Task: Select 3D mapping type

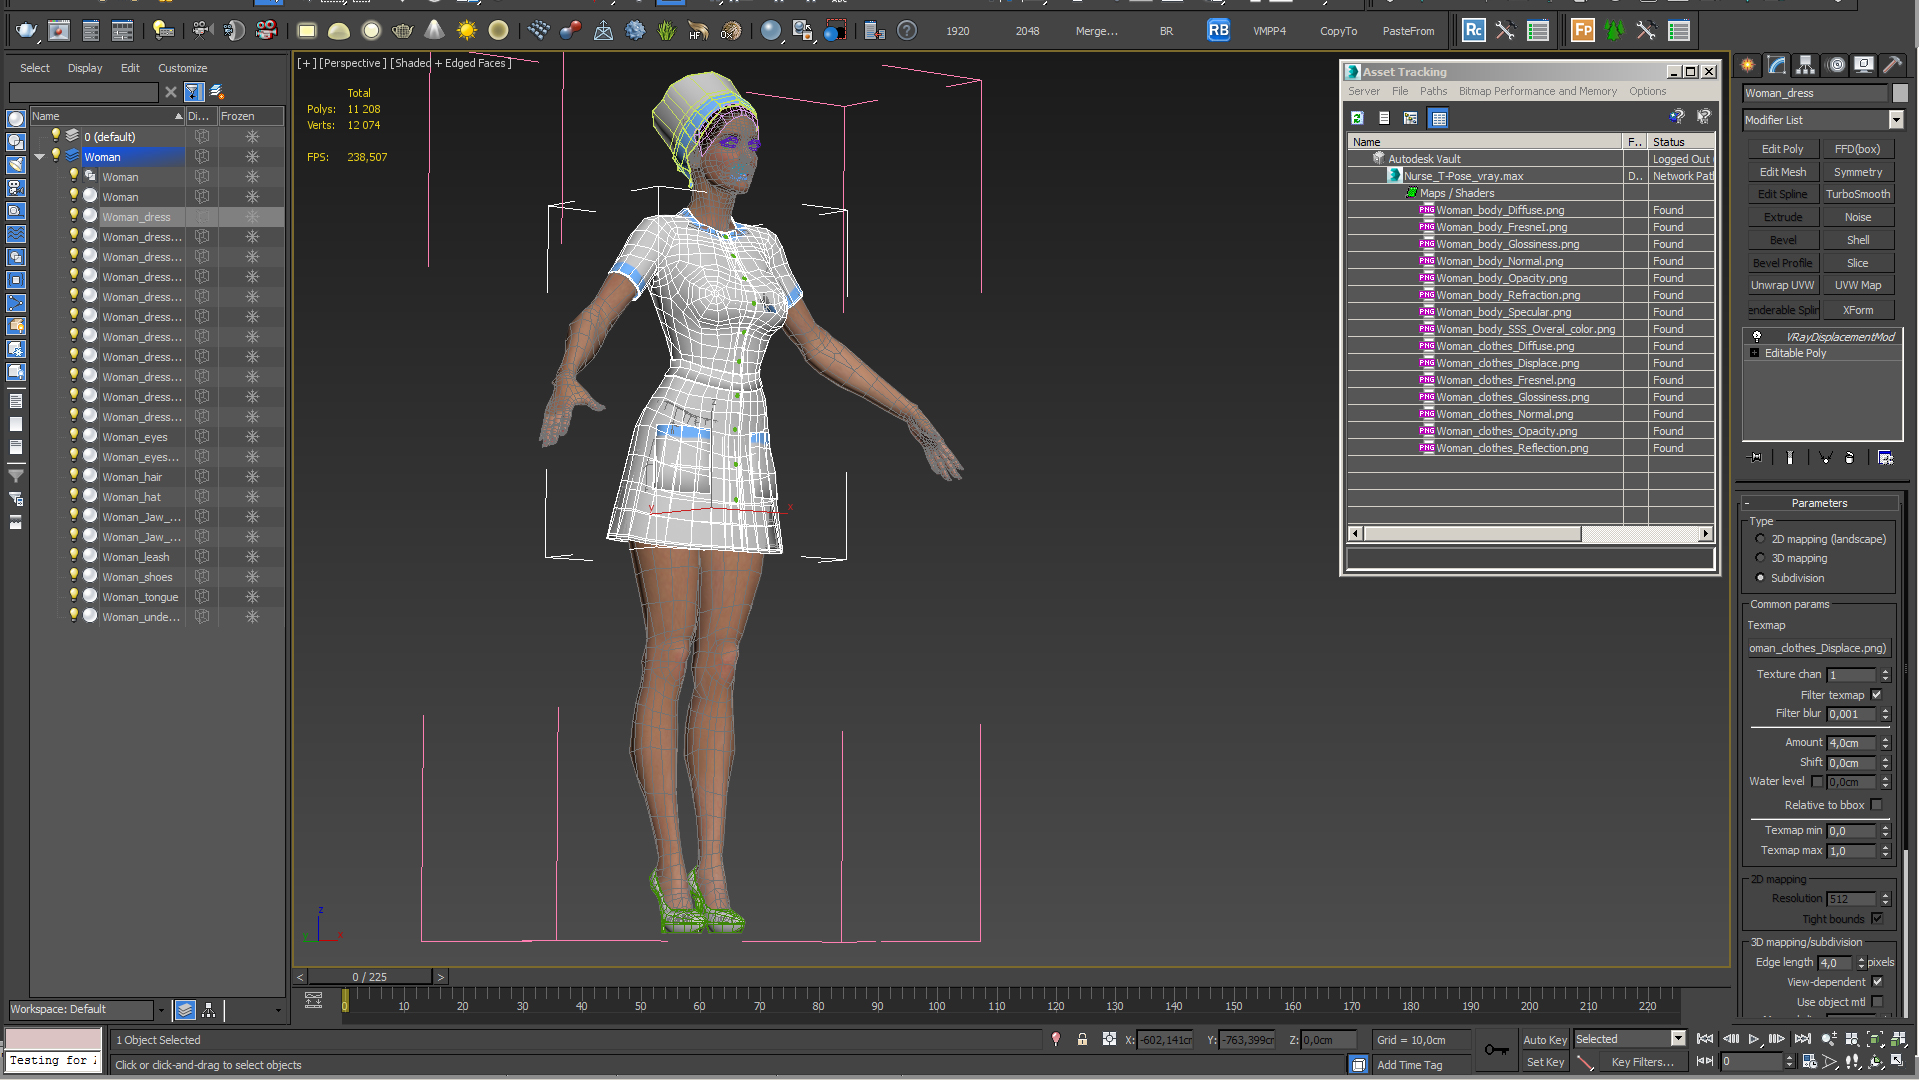Action: tap(1760, 558)
